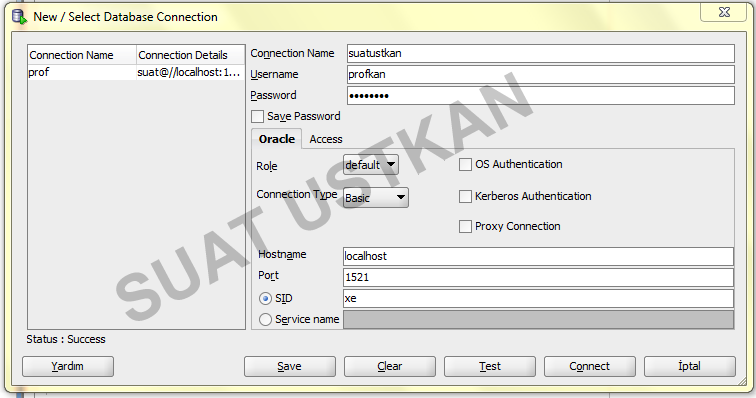Viewport: 756px width, 398px height.
Task: Click the Password field
Action: point(541,96)
